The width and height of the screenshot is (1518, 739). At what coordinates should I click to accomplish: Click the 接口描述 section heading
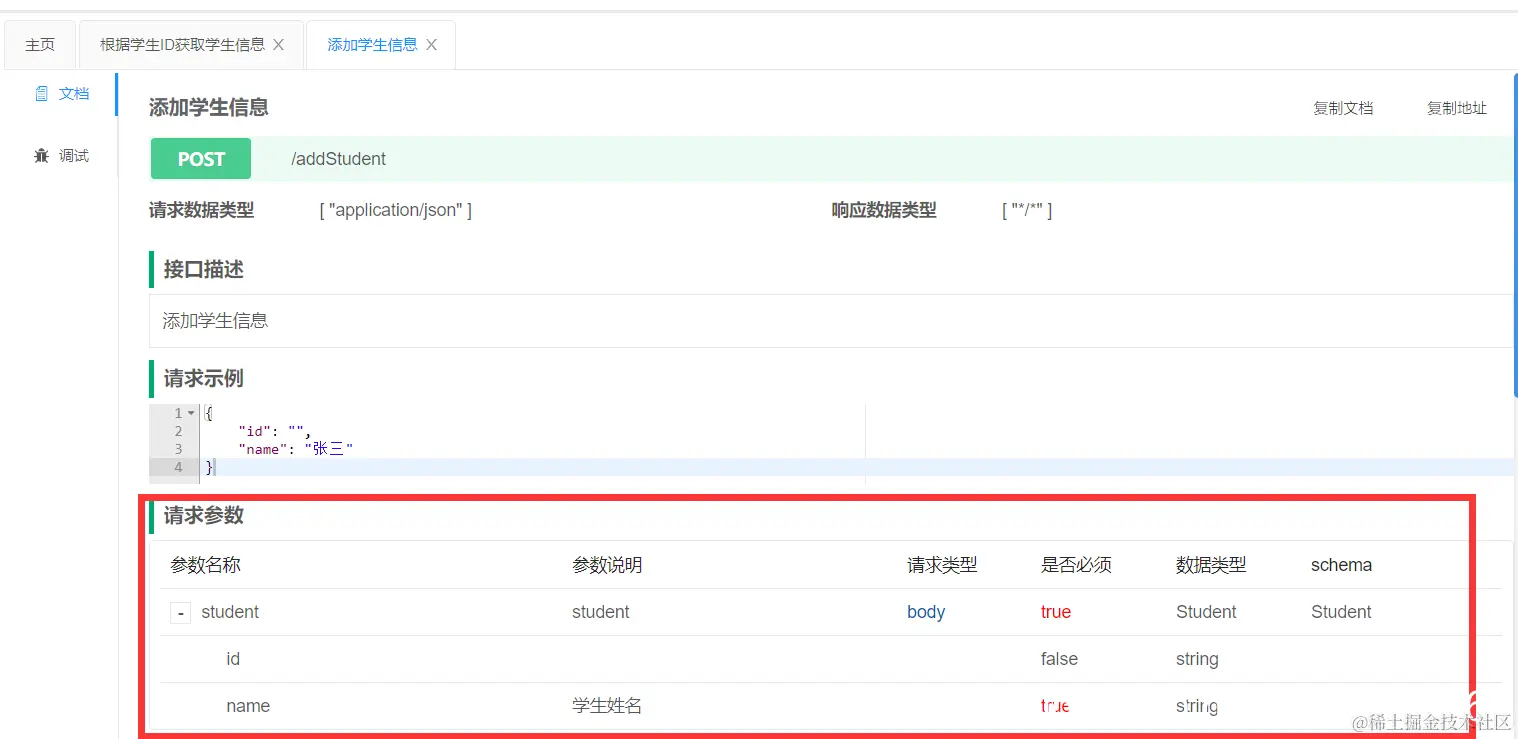(204, 270)
